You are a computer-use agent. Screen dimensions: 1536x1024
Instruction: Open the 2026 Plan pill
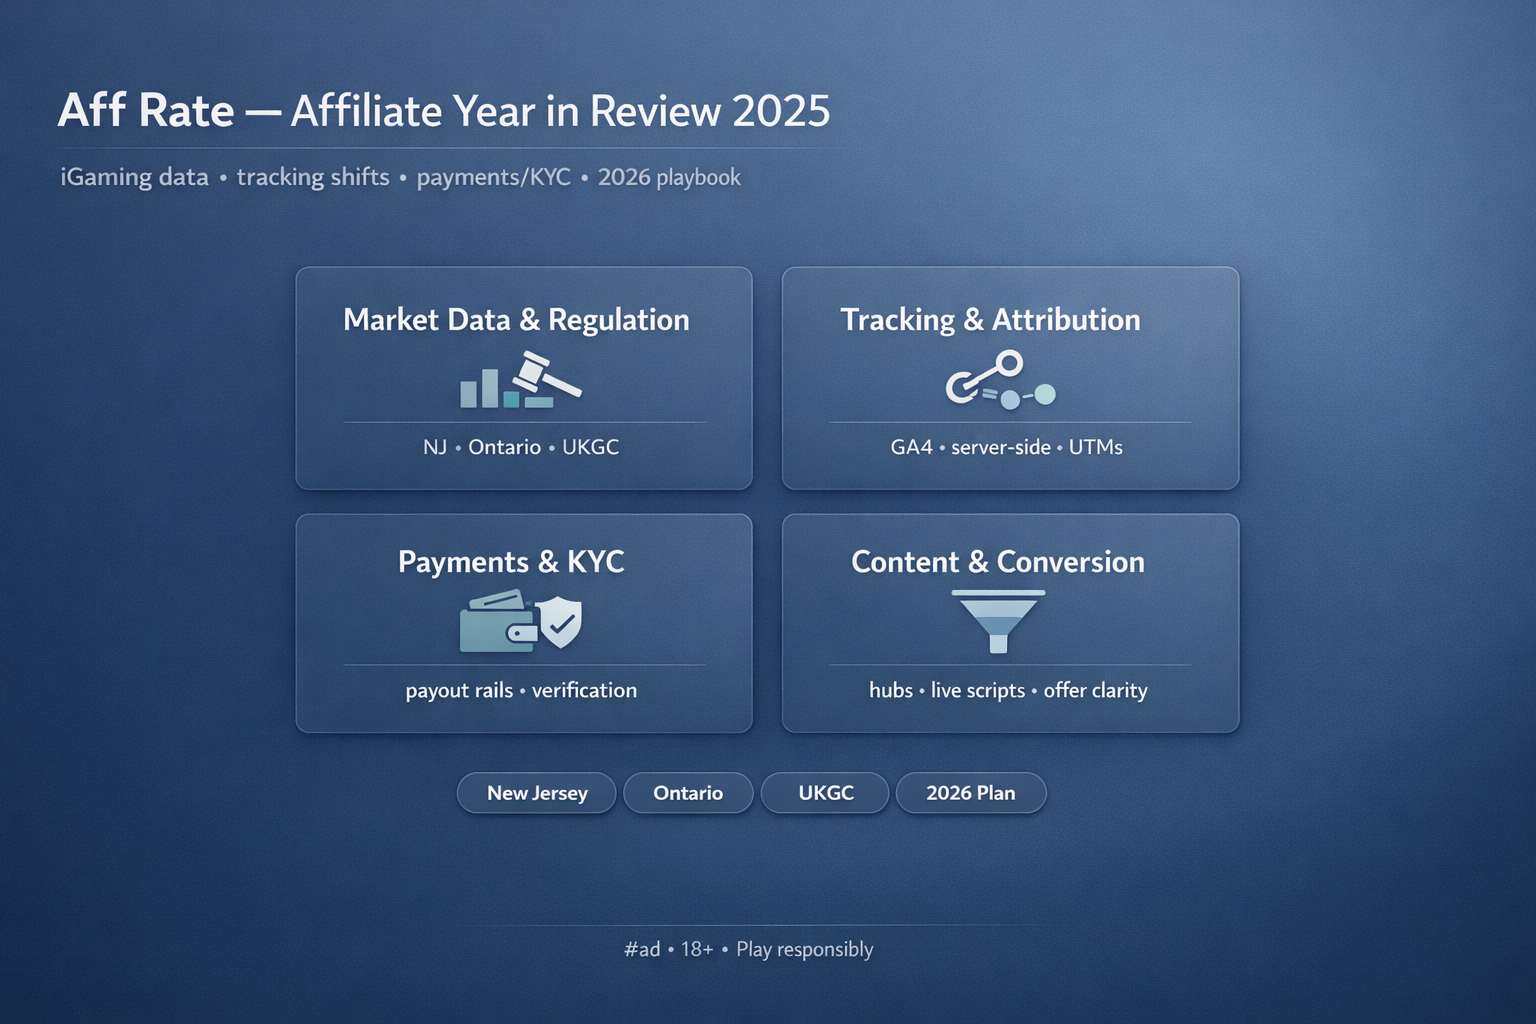970,793
